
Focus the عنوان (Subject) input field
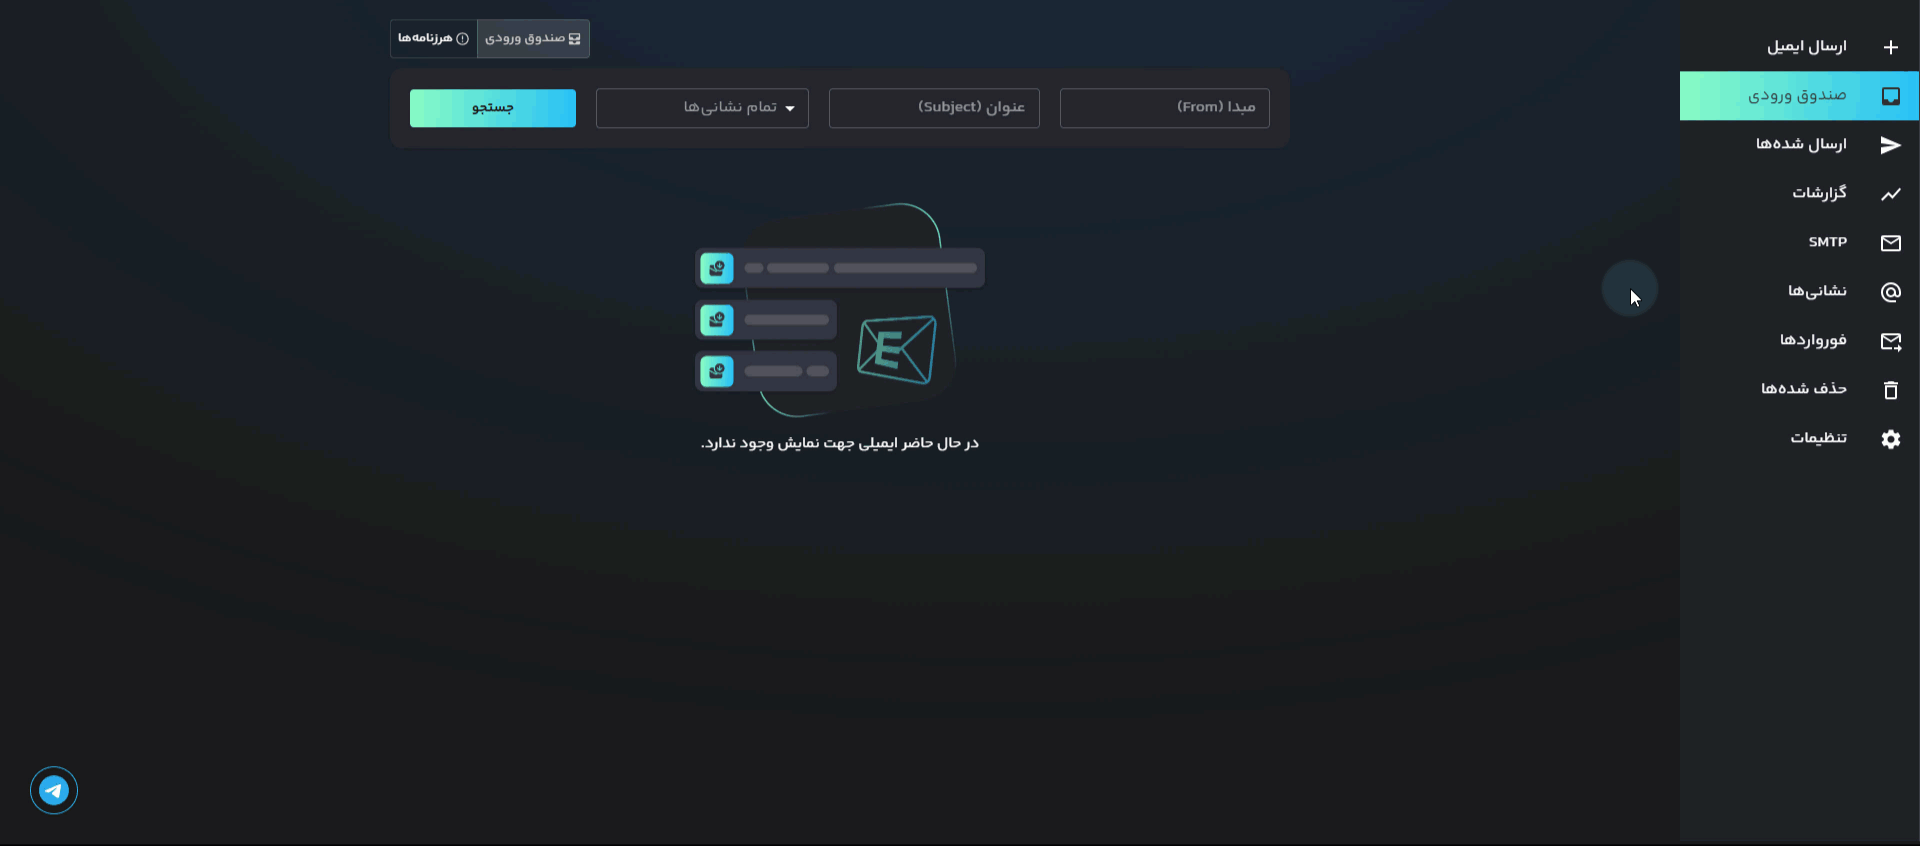click(x=934, y=108)
